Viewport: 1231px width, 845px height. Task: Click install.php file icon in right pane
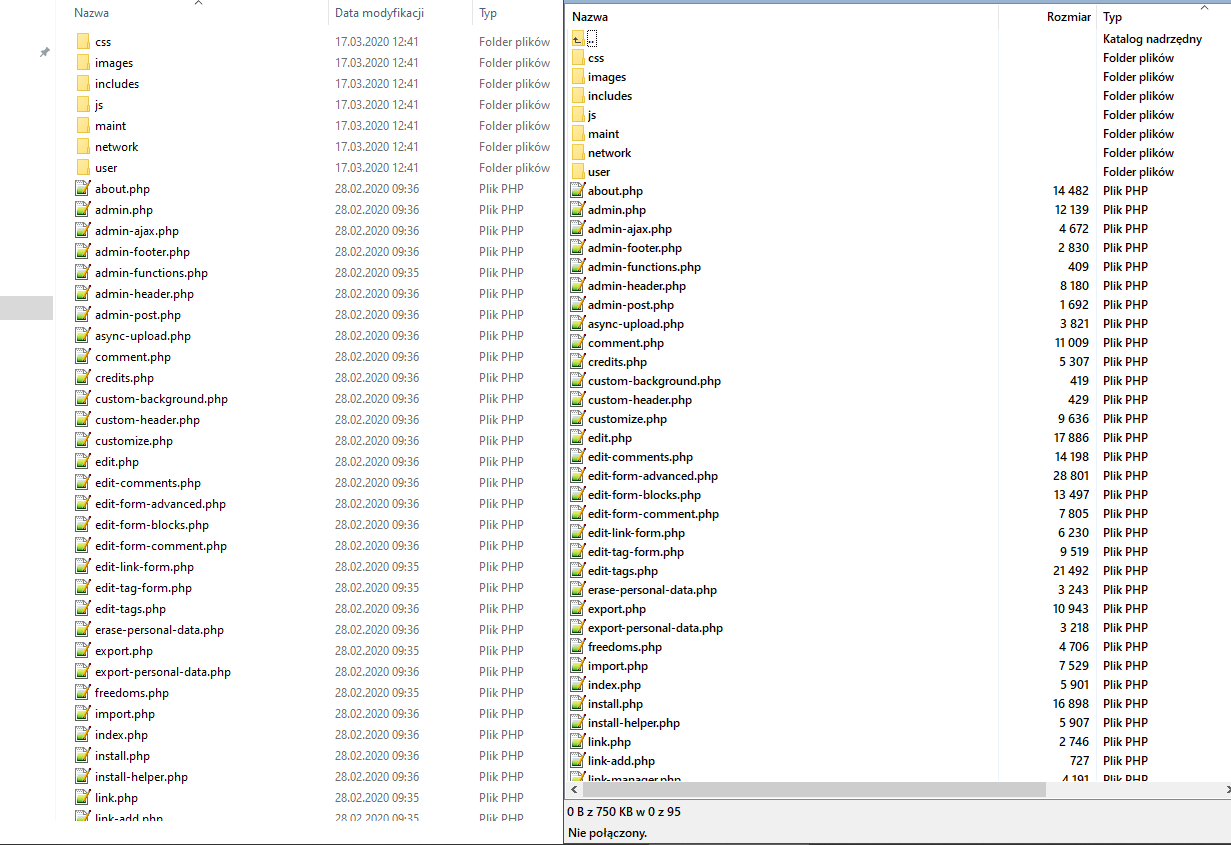pyautogui.click(x=578, y=704)
